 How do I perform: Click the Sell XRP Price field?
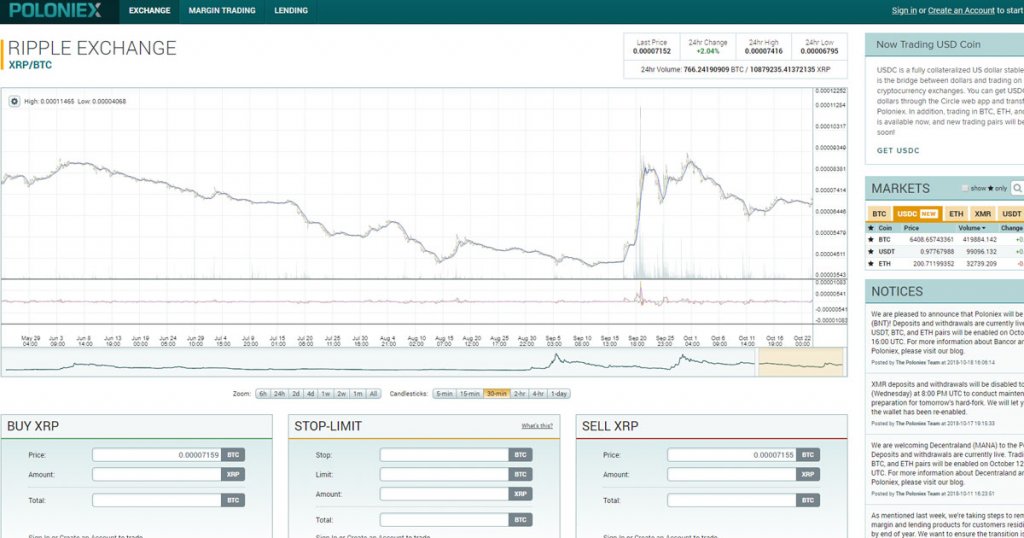[731, 454]
